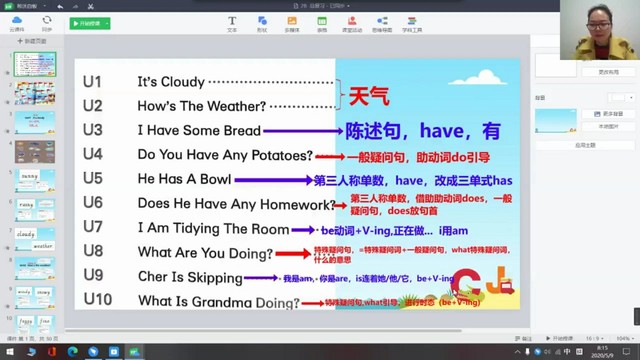Click the Sync (同步) icon
This screenshot has height=360, width=640.
(x=47, y=24)
